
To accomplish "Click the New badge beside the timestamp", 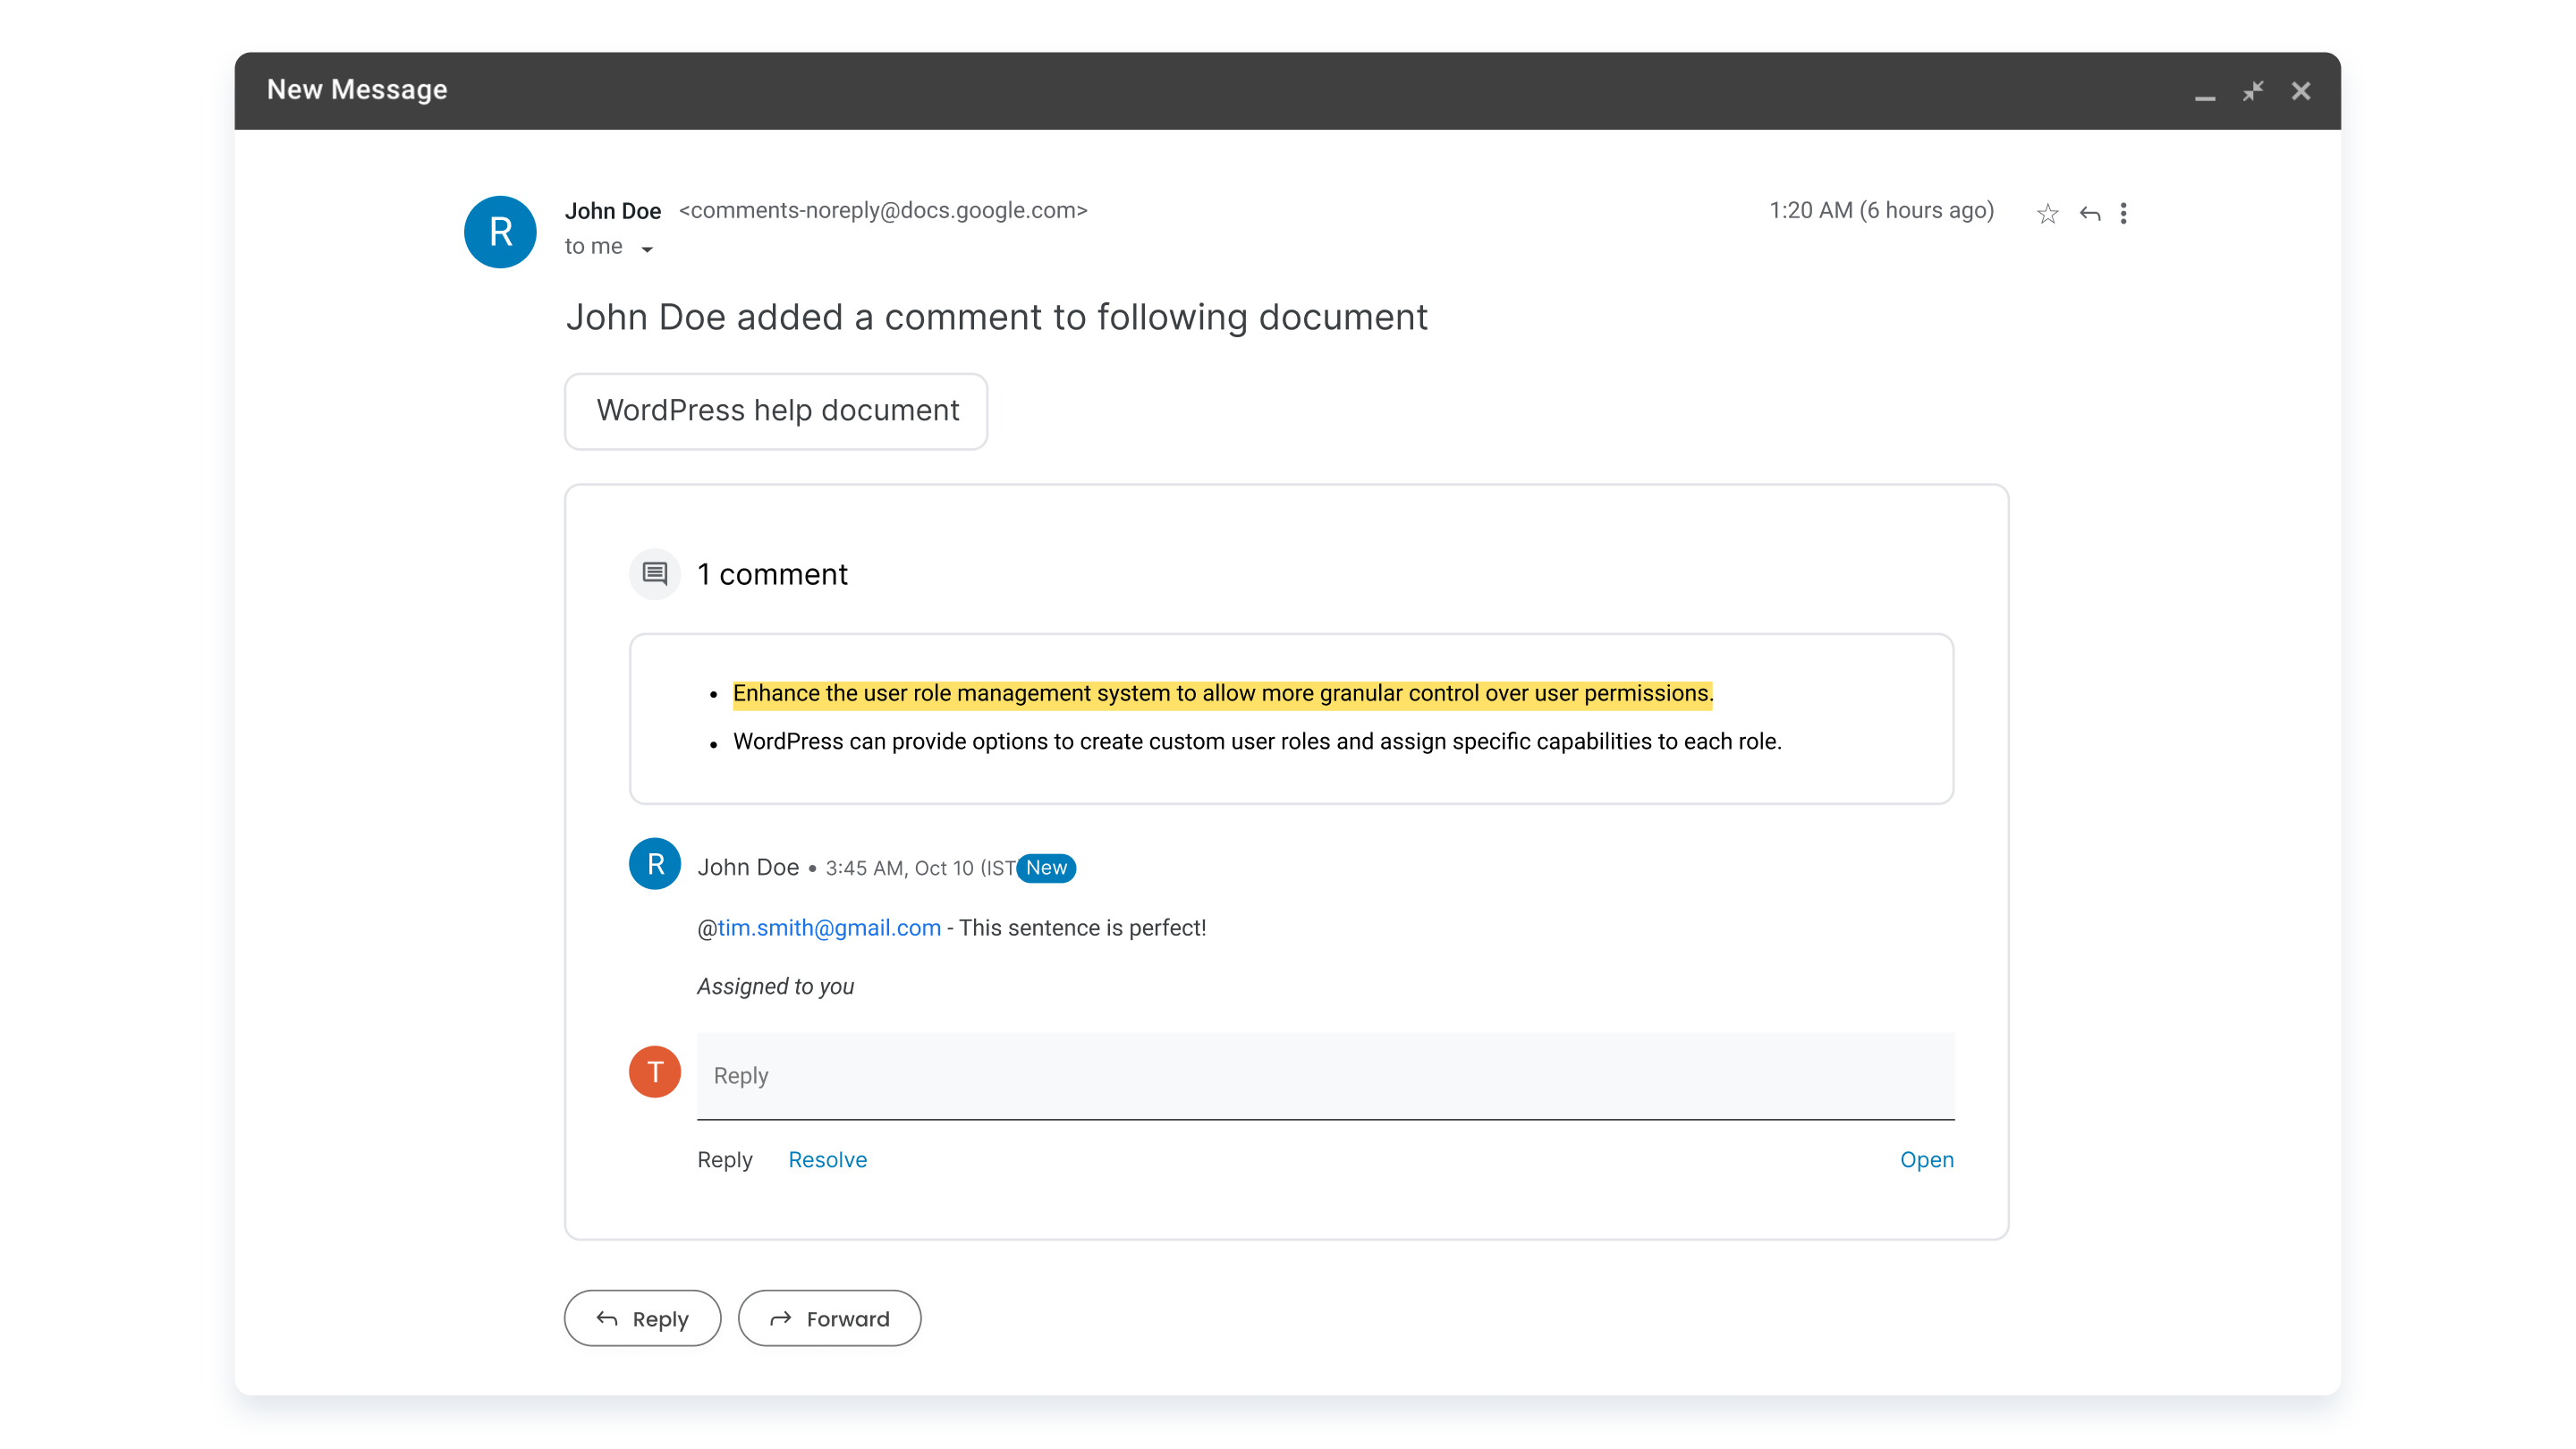I will tap(1046, 868).
